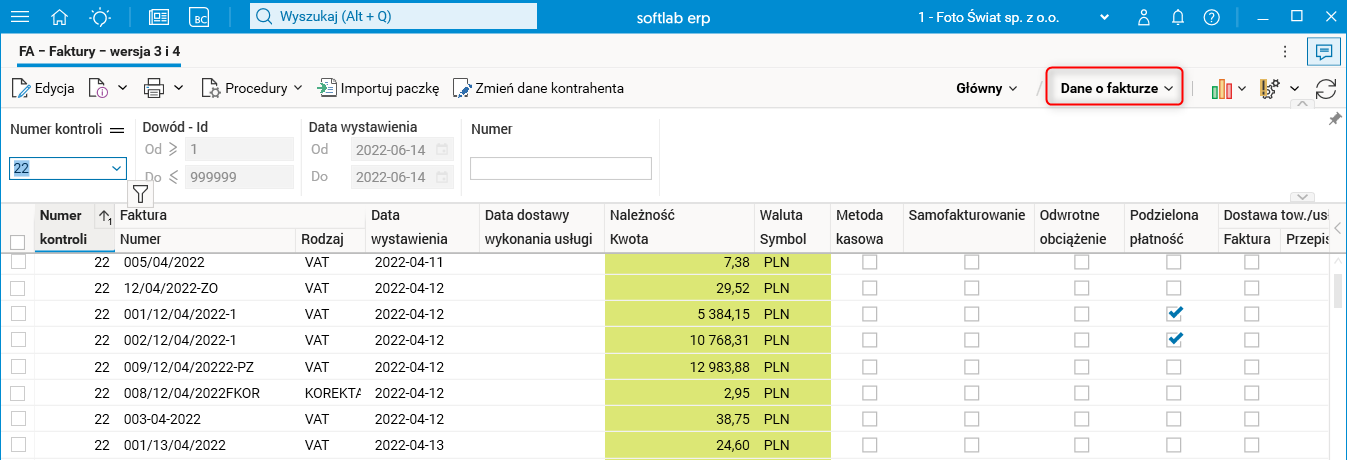Open the chart analysis icon
The width and height of the screenshot is (1347, 460).
[1221, 88]
